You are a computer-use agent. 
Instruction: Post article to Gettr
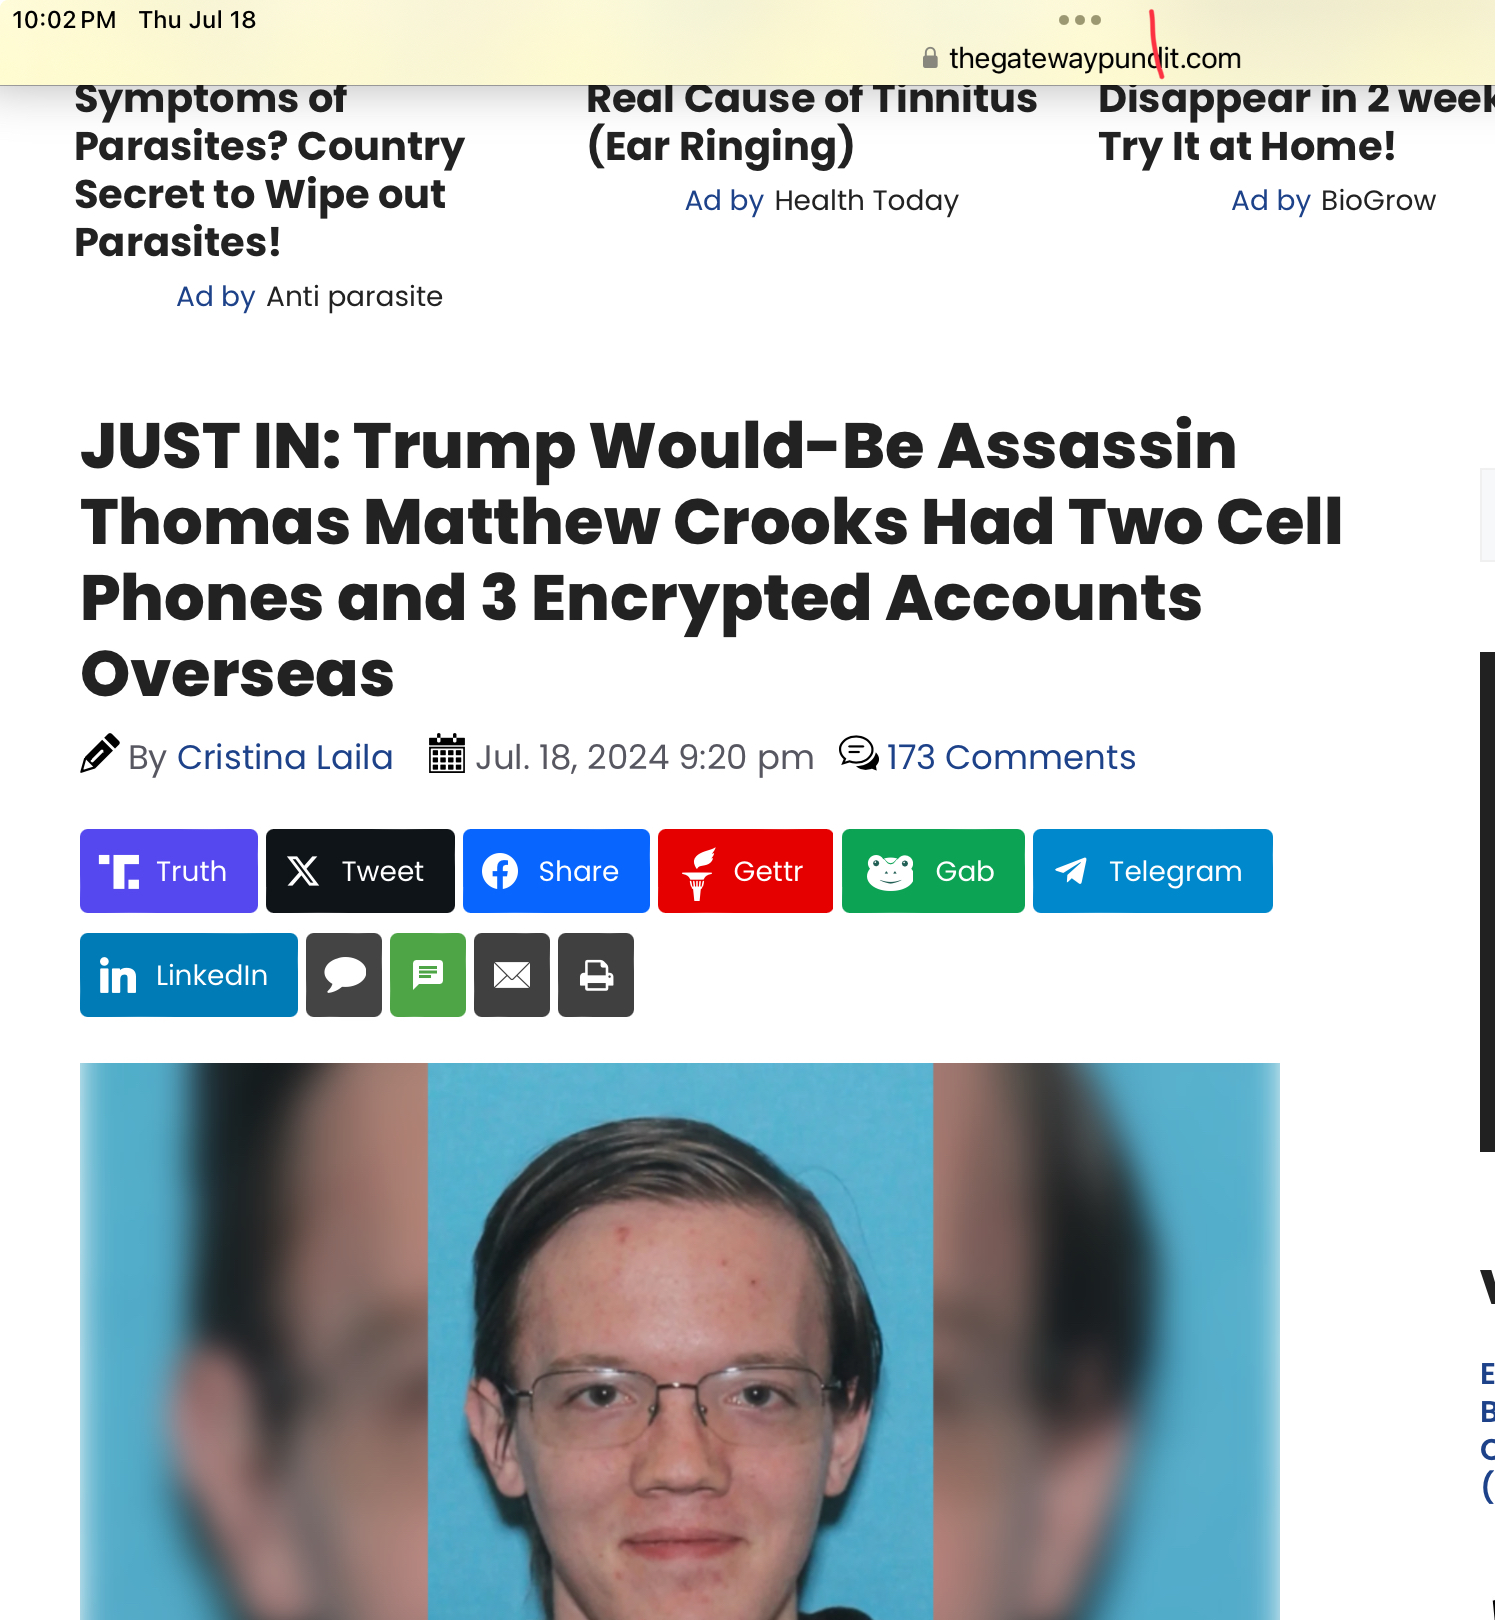[745, 871]
